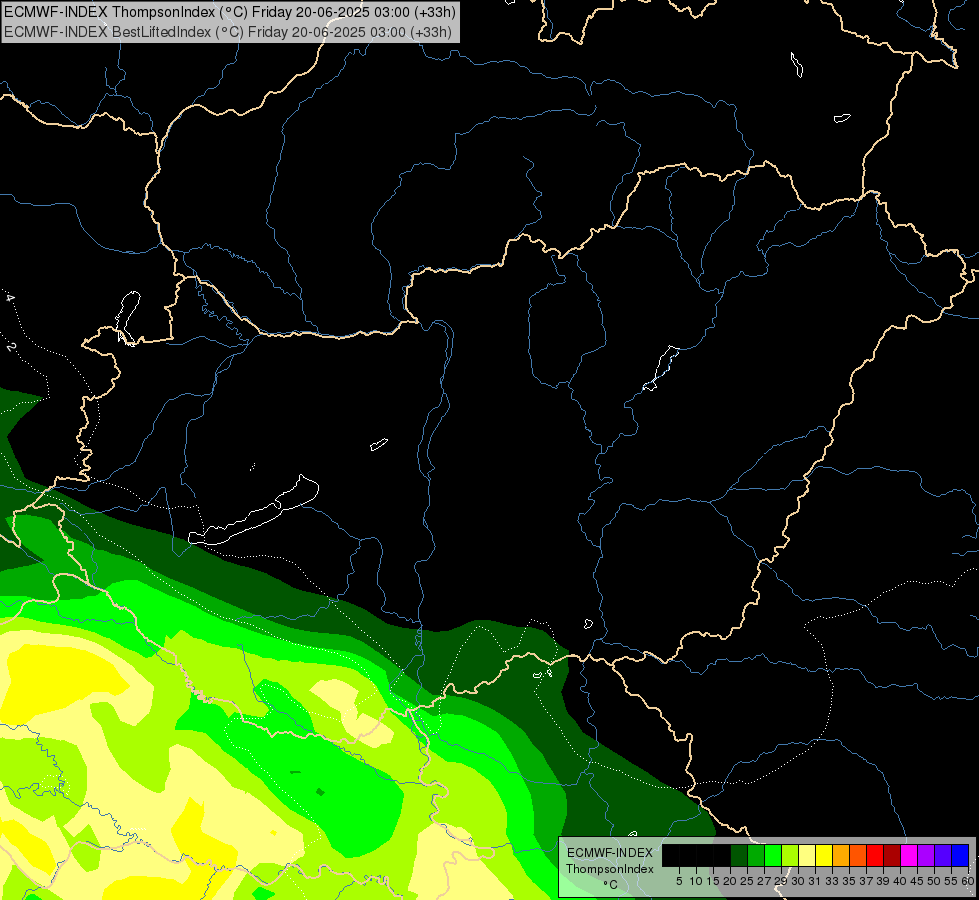Click the contour label '2' on the map's left edge
The height and width of the screenshot is (900, 979).
pos(11,346)
